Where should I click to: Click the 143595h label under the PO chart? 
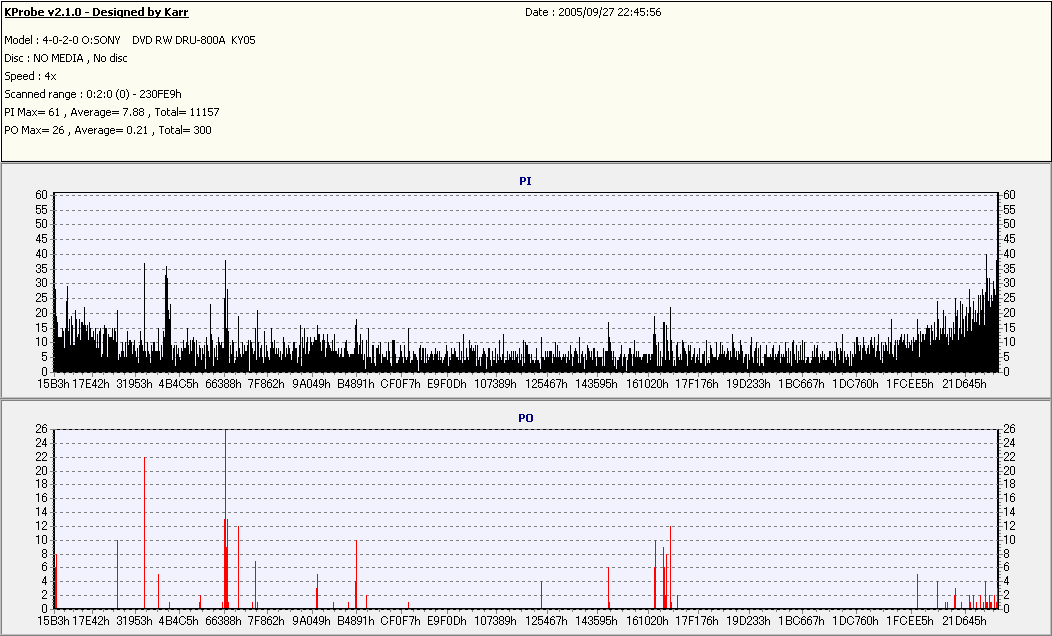click(x=596, y=621)
